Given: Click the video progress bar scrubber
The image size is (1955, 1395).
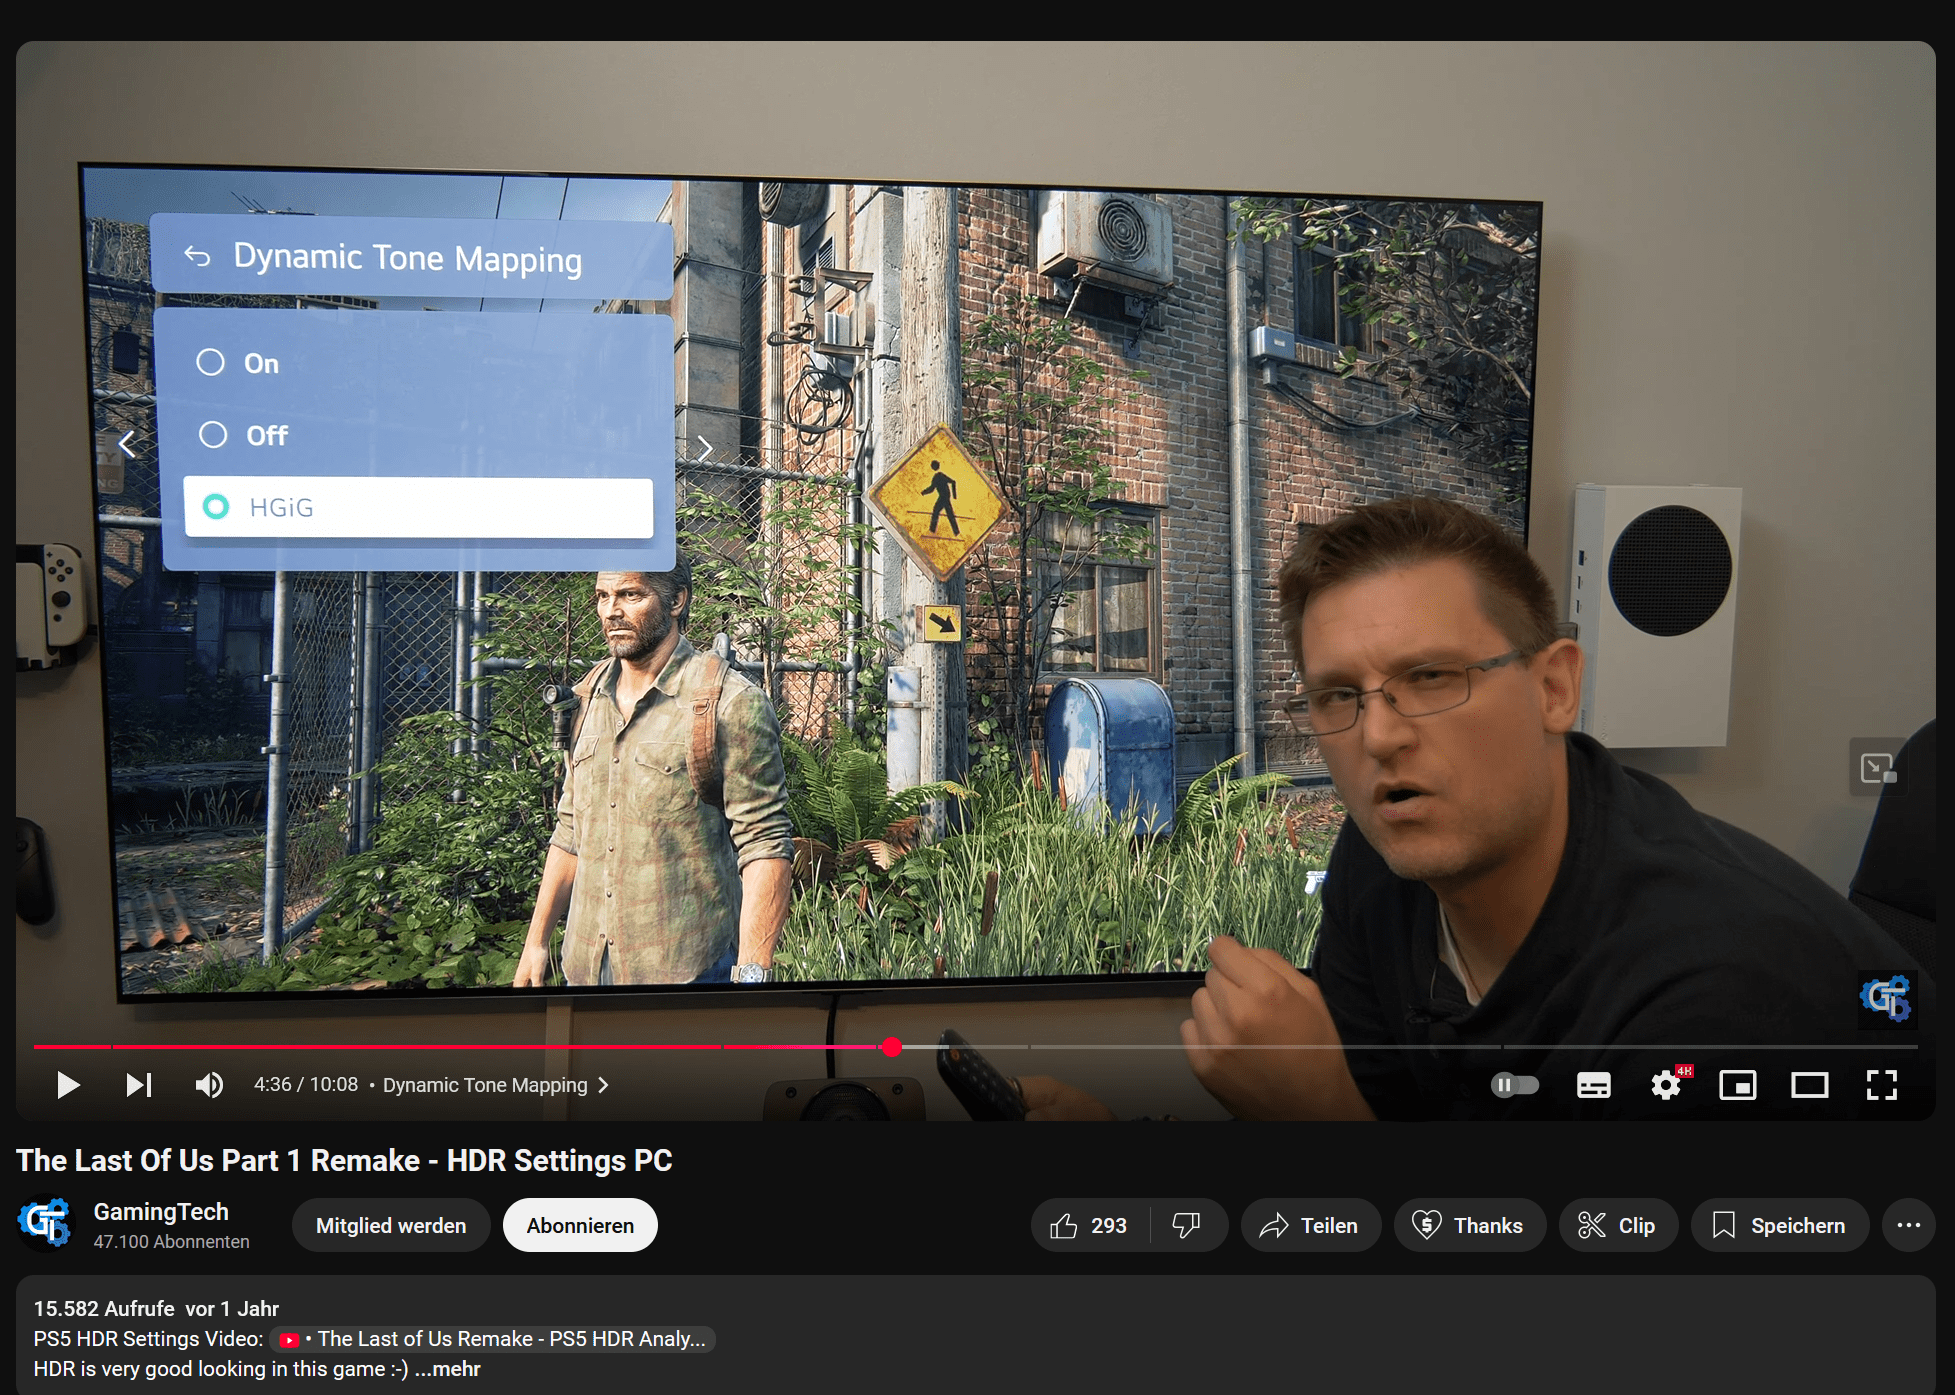Looking at the screenshot, I should click(892, 1047).
